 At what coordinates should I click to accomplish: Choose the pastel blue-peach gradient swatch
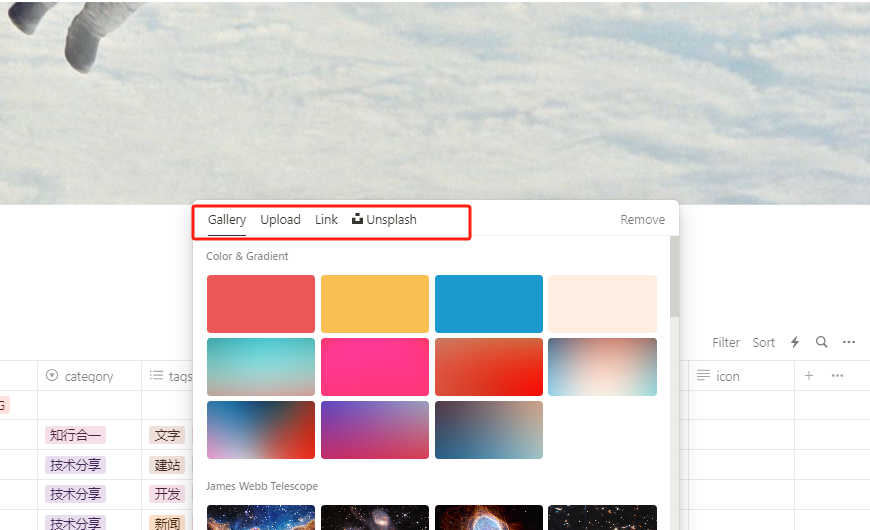603,367
